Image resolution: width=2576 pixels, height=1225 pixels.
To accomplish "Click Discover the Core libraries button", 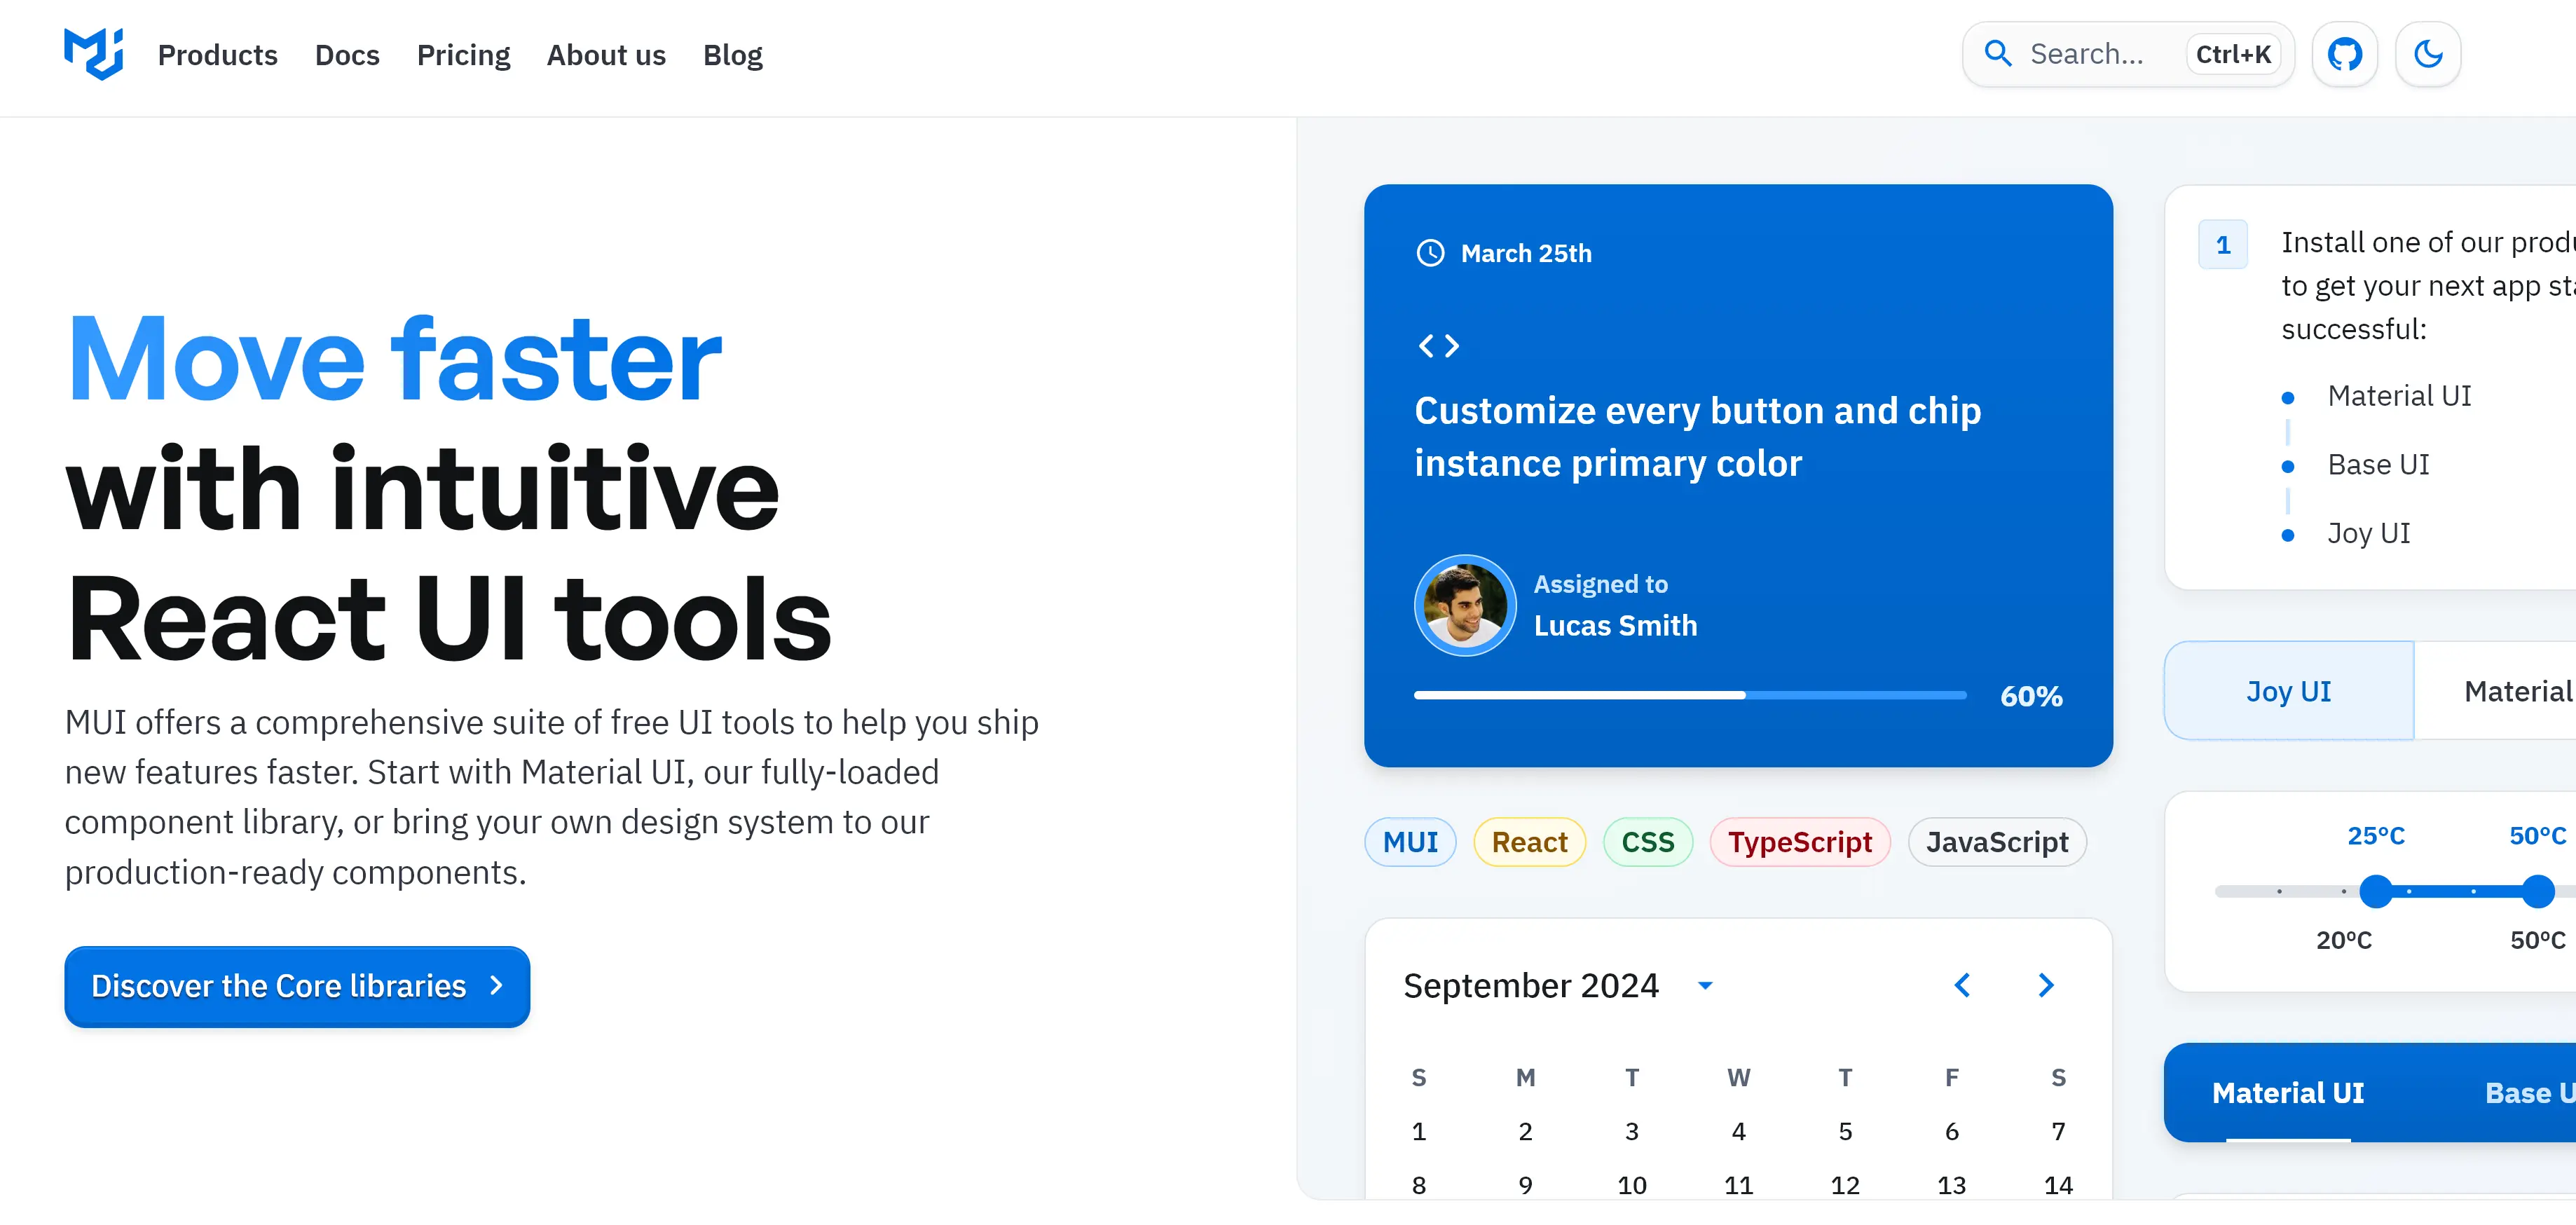I will pos(297,986).
